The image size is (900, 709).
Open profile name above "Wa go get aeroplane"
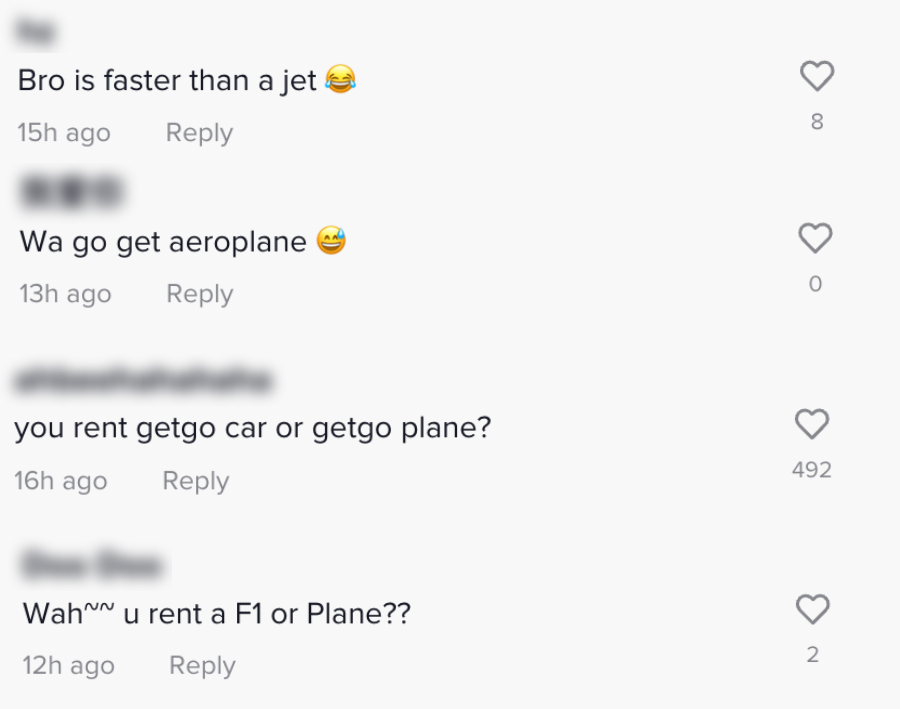pos(70,191)
